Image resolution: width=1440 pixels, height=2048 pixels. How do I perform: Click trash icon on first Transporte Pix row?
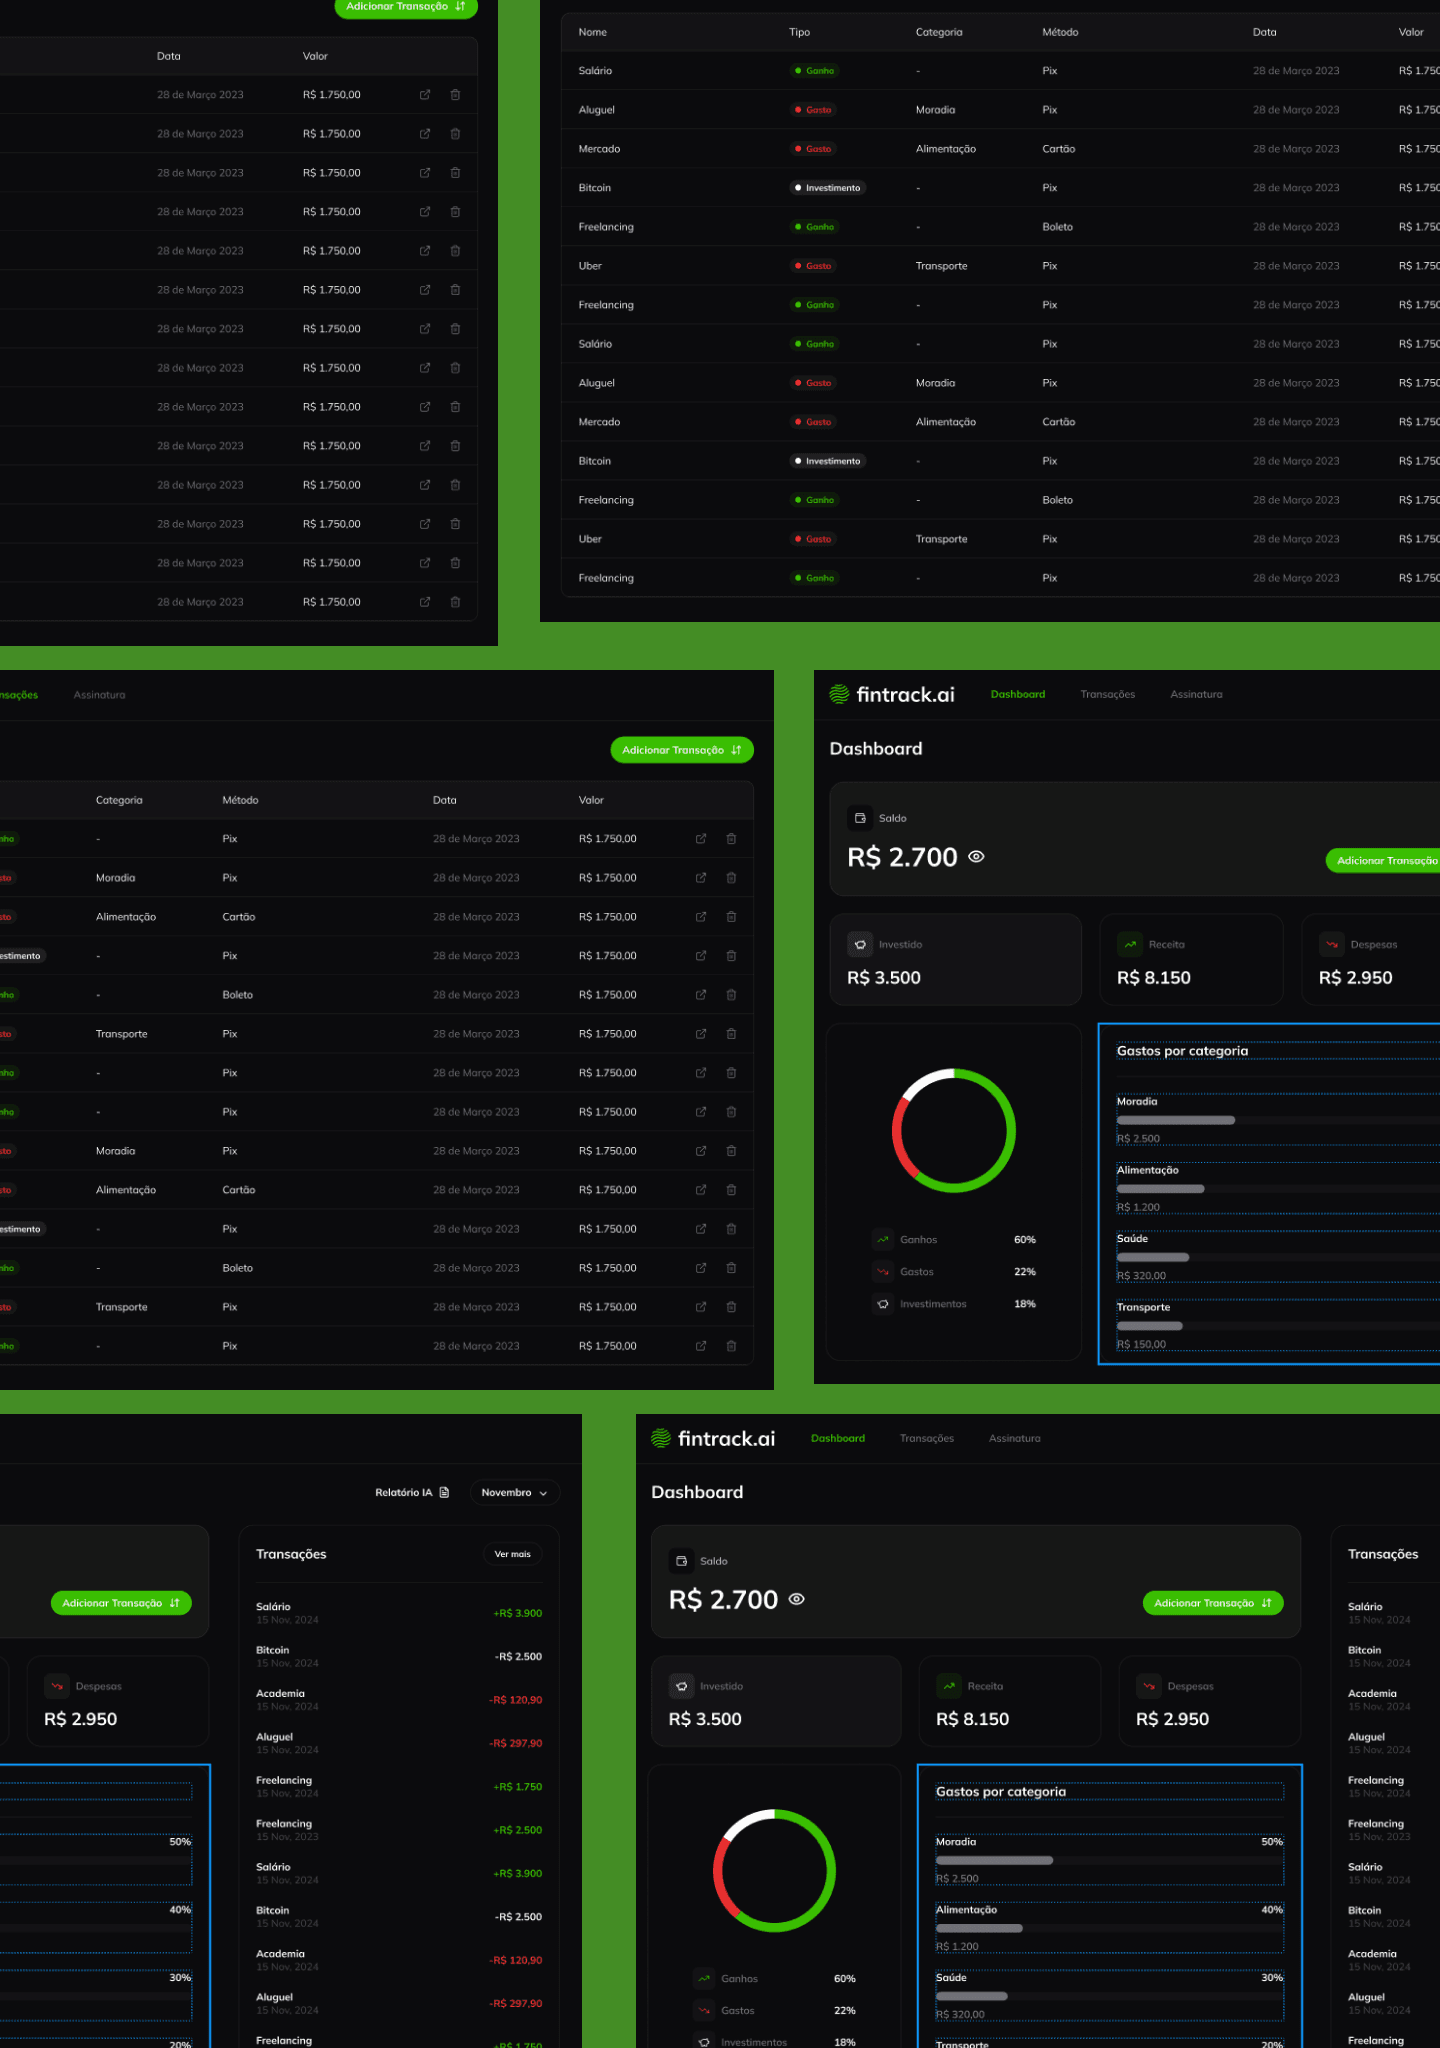point(731,1034)
